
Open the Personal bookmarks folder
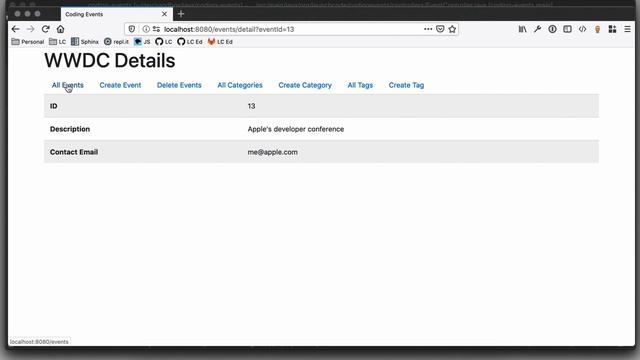coord(28,42)
